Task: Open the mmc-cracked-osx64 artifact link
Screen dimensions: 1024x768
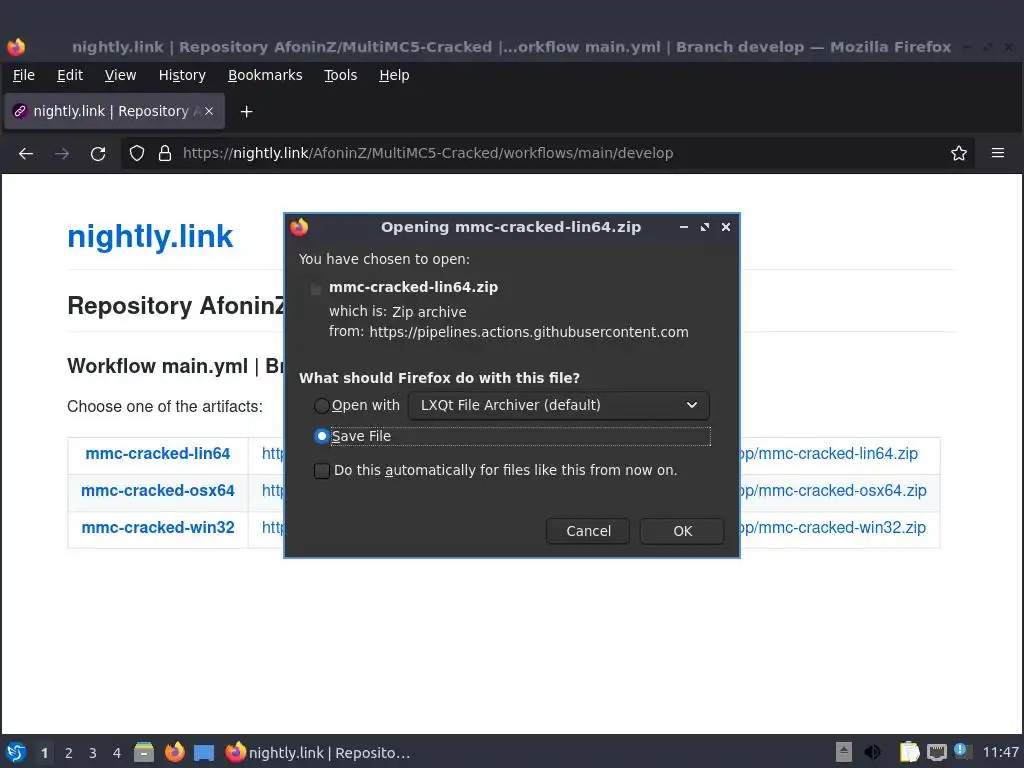Action: pyautogui.click(x=157, y=490)
